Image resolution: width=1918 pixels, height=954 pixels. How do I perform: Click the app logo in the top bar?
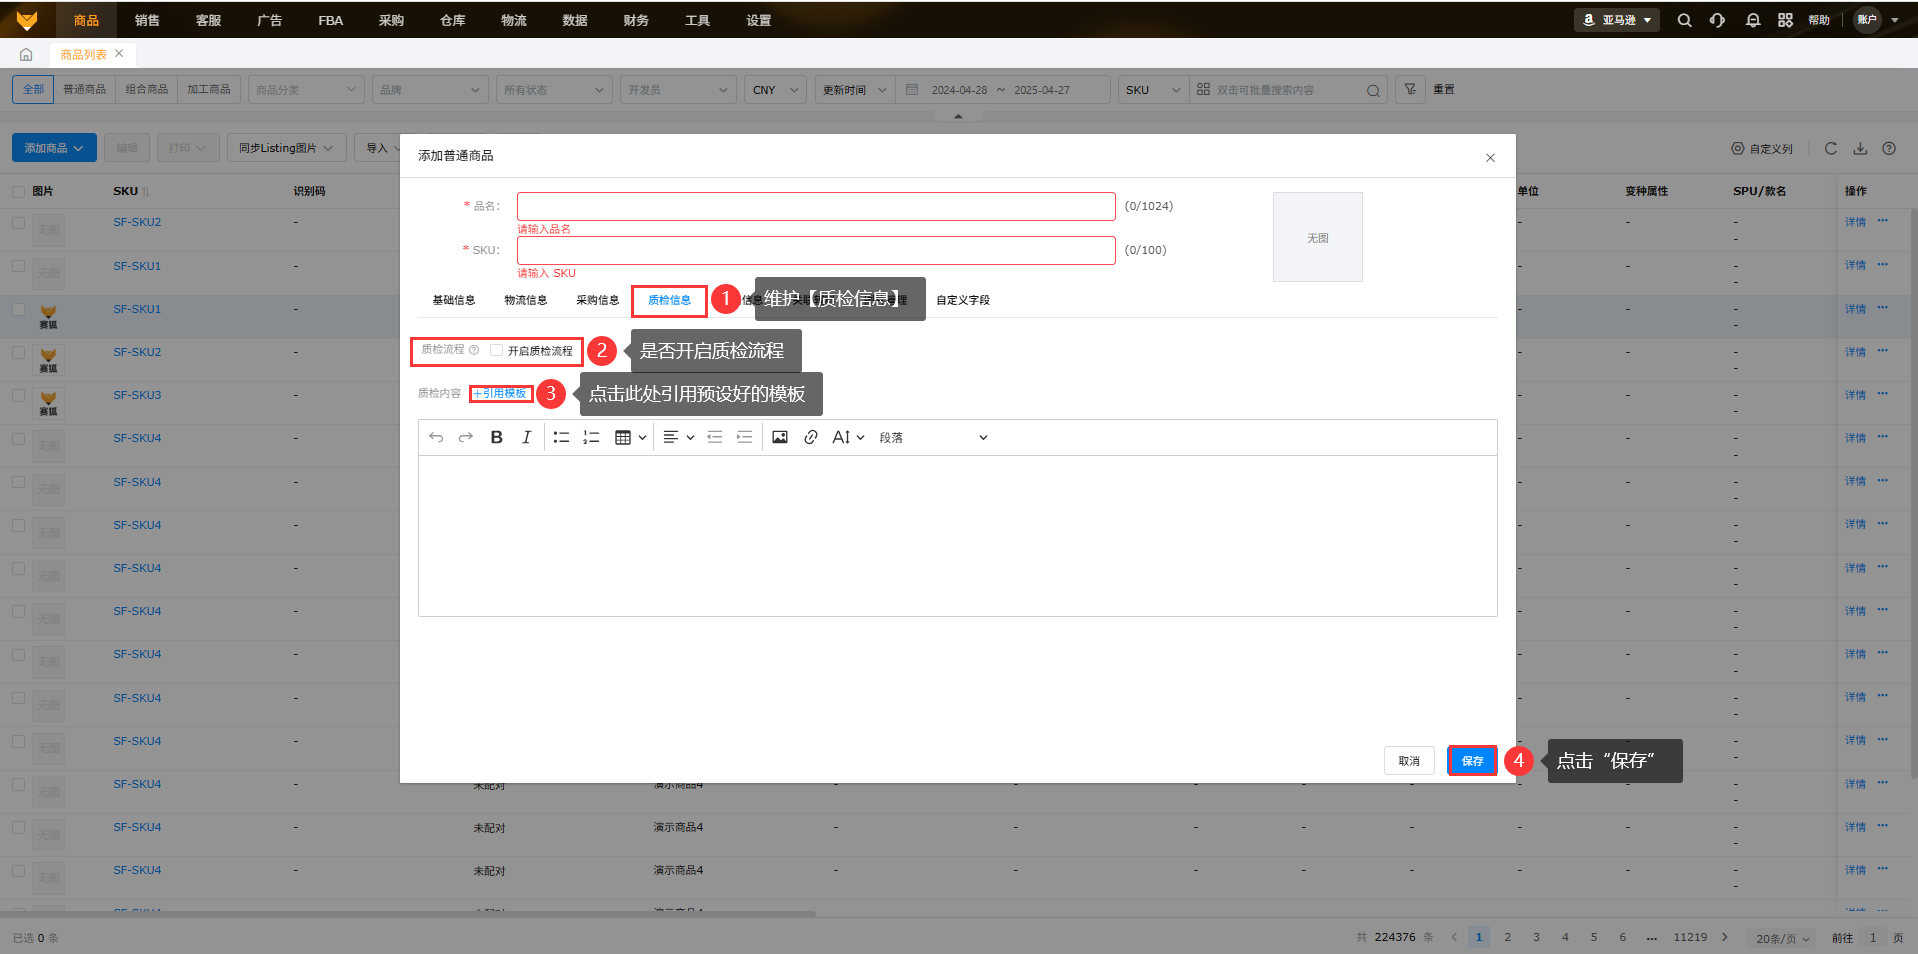27,20
